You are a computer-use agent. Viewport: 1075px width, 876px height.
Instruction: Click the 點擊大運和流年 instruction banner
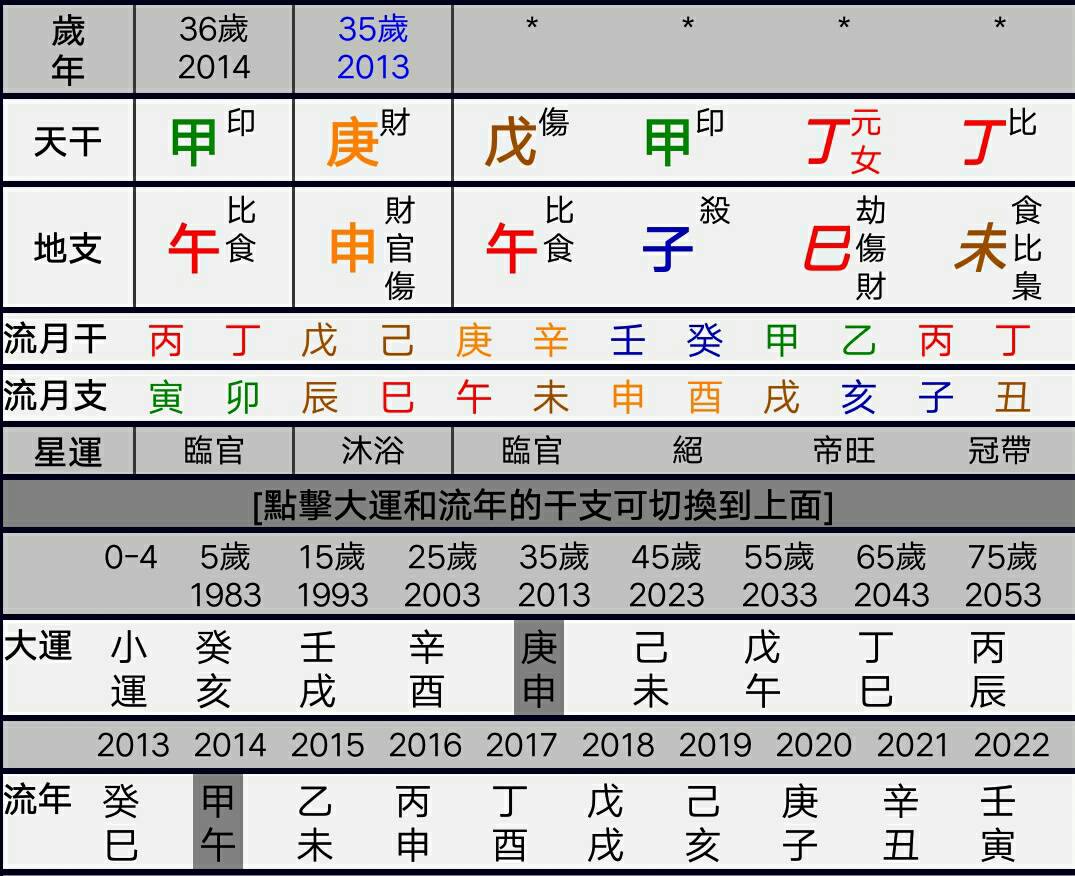pyautogui.click(x=542, y=506)
